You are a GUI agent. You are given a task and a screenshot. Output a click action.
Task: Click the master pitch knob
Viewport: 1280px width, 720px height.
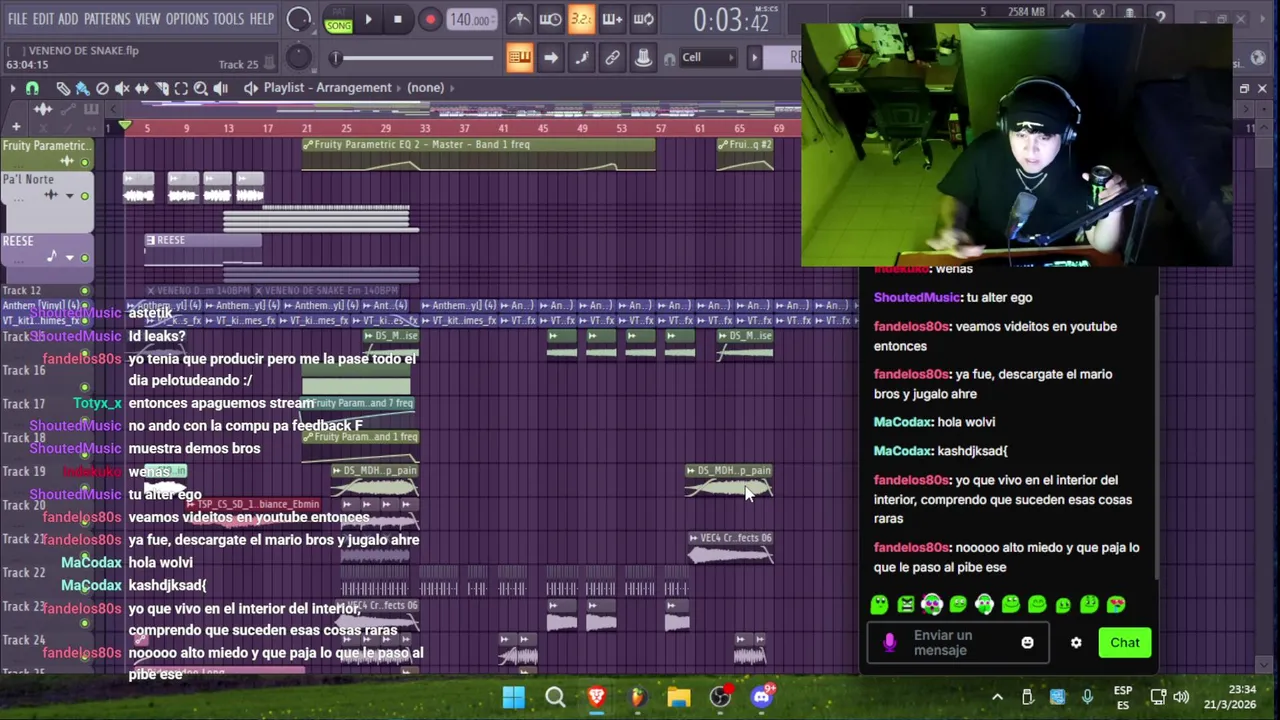pos(299,57)
